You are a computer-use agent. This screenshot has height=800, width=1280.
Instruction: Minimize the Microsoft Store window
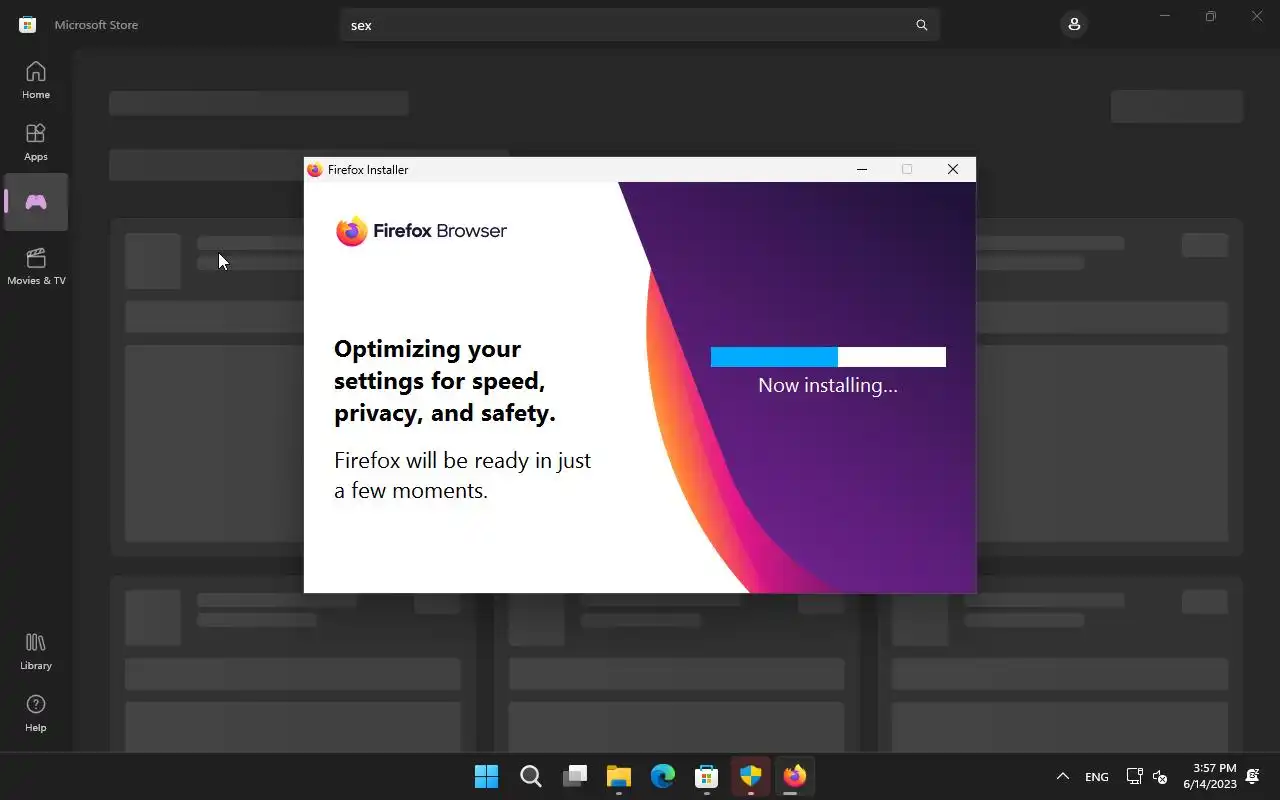tap(1165, 16)
